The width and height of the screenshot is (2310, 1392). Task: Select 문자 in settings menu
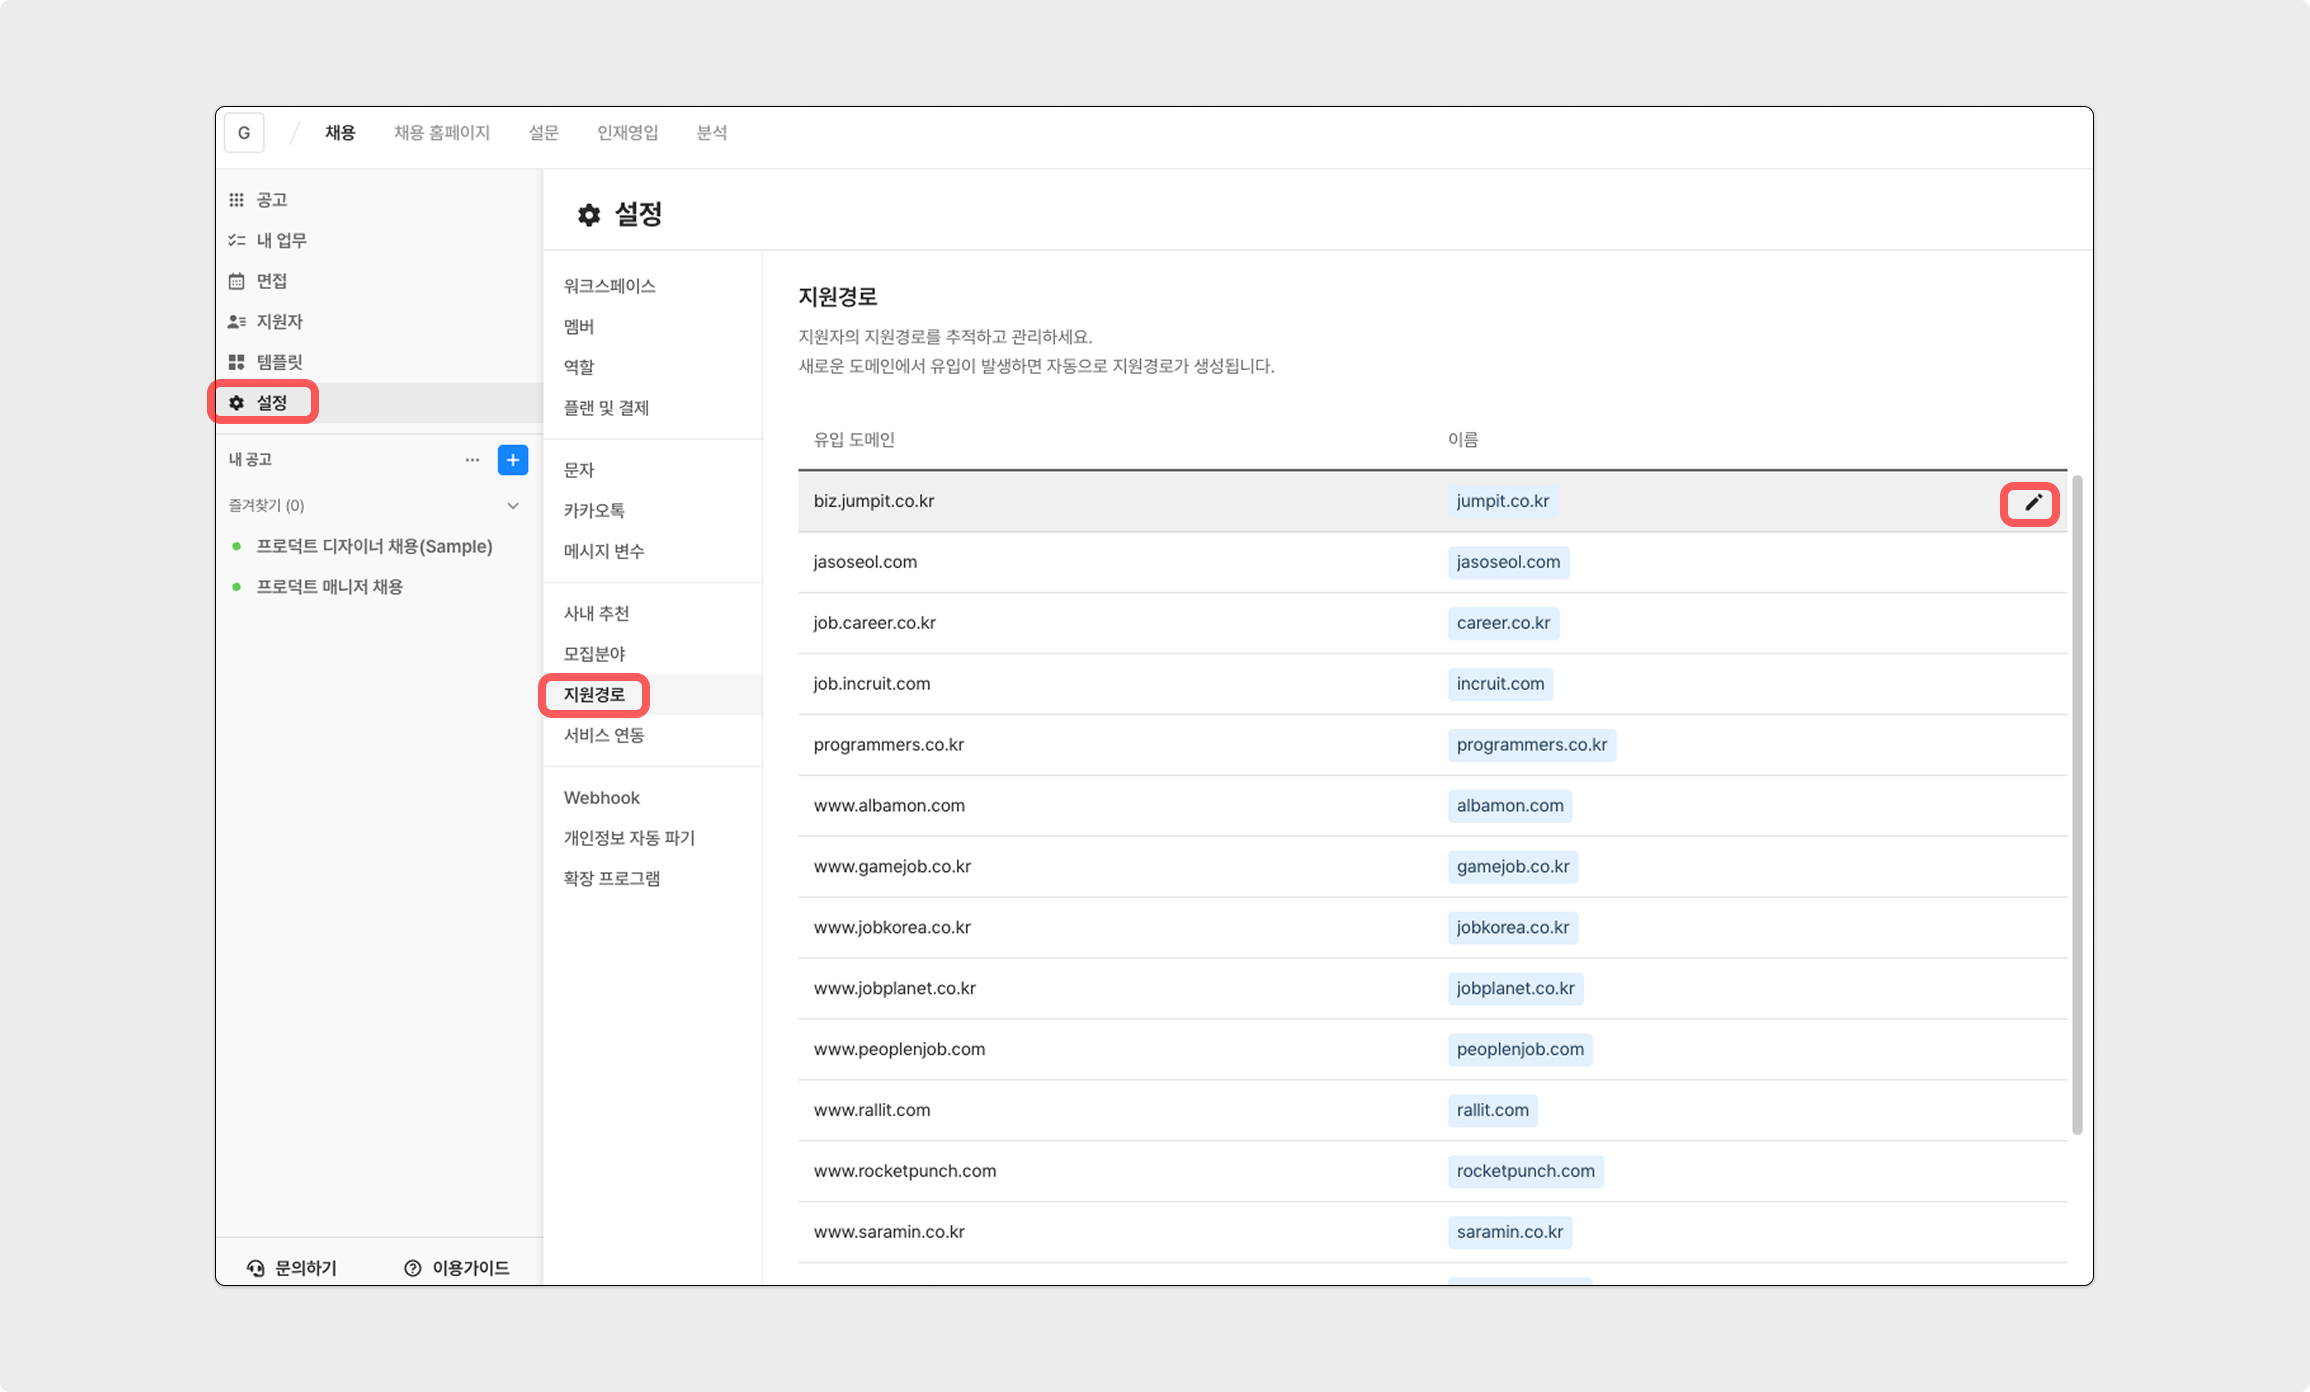click(579, 470)
